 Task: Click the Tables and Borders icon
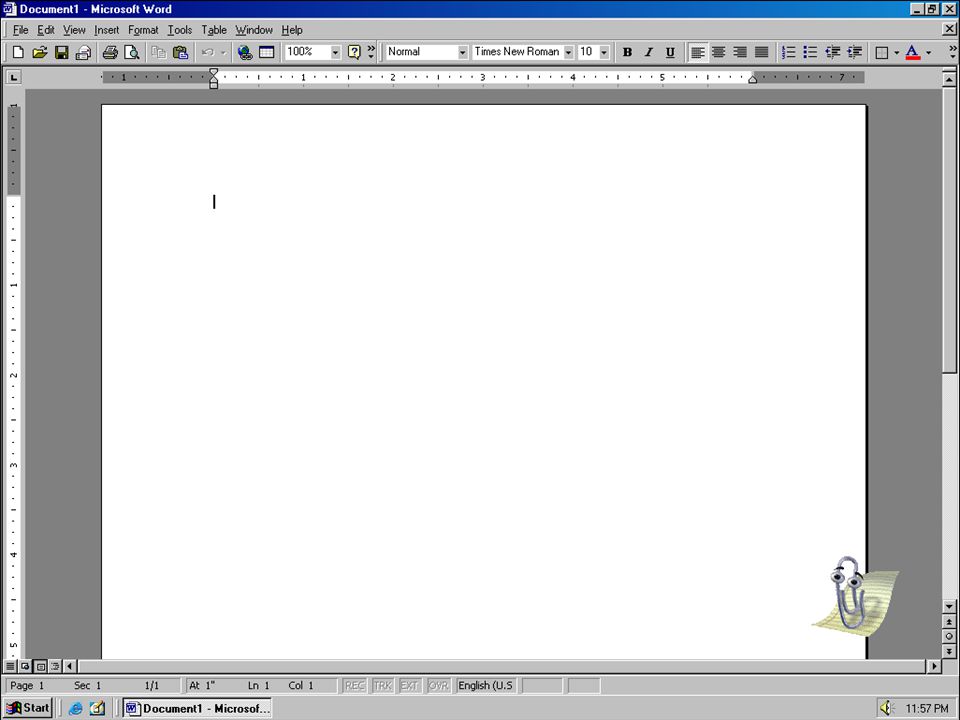point(266,52)
